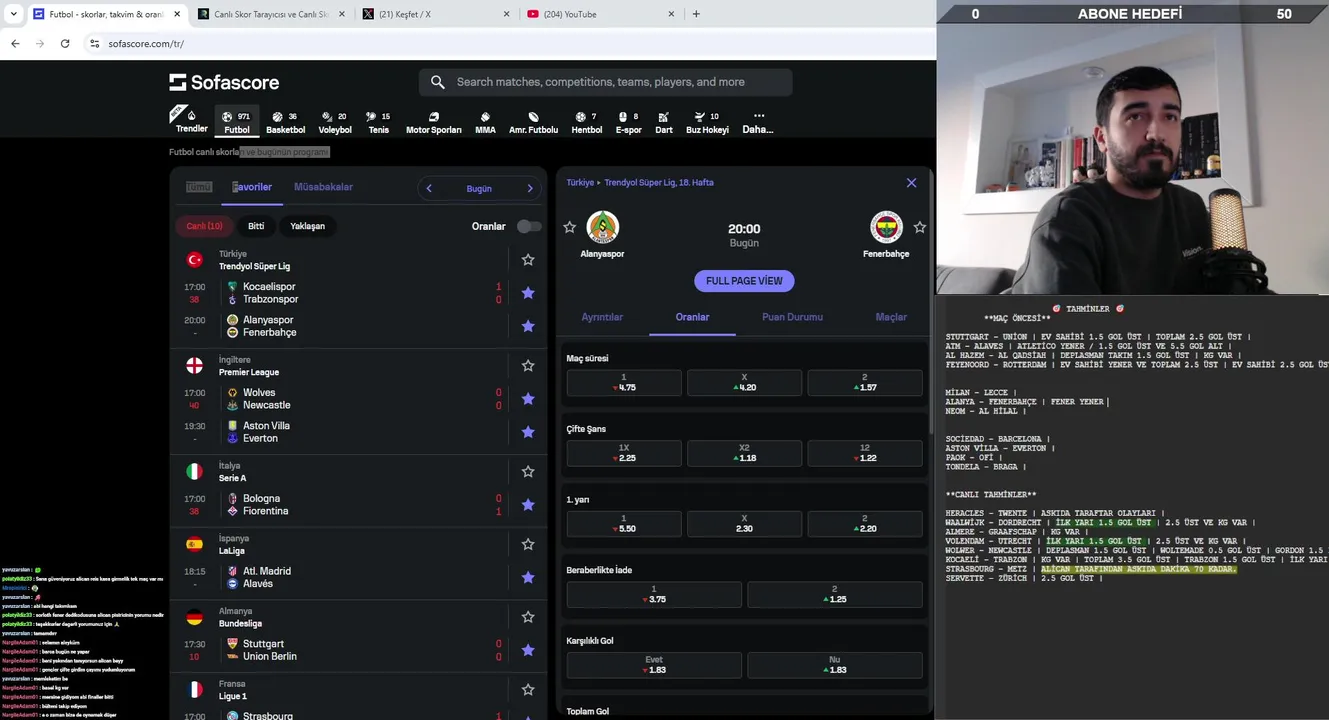Filter by Canlı (10) matches
1329x720 pixels.
click(x=204, y=226)
